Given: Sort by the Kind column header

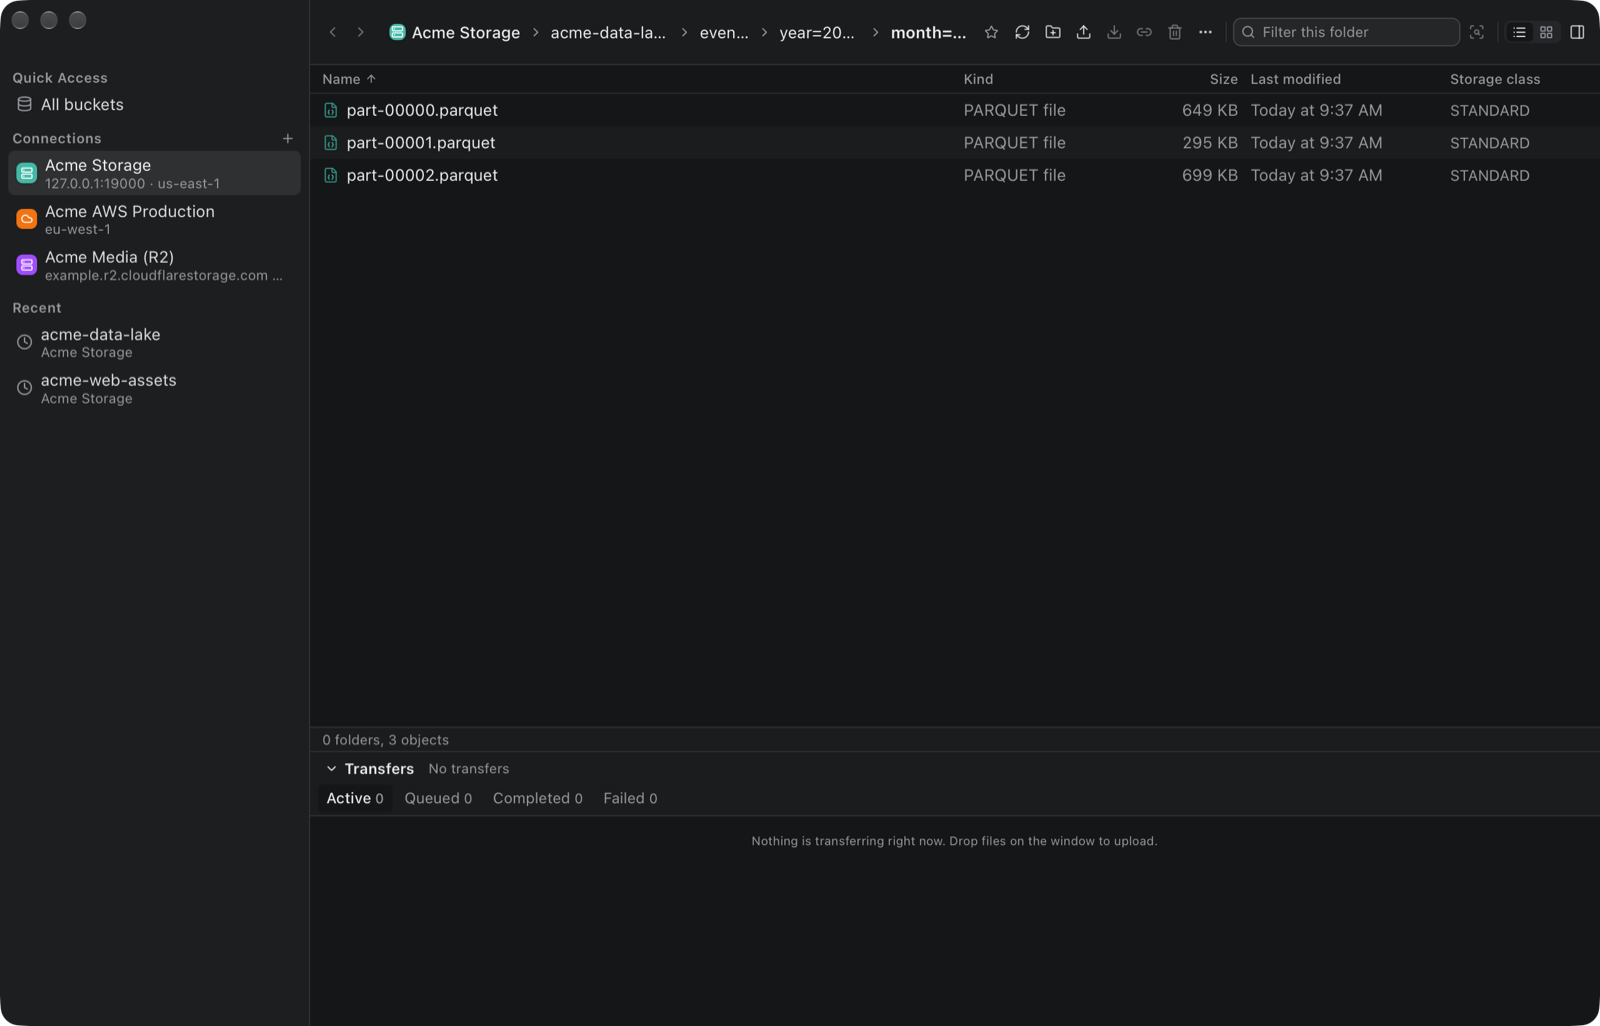Looking at the screenshot, I should (978, 79).
